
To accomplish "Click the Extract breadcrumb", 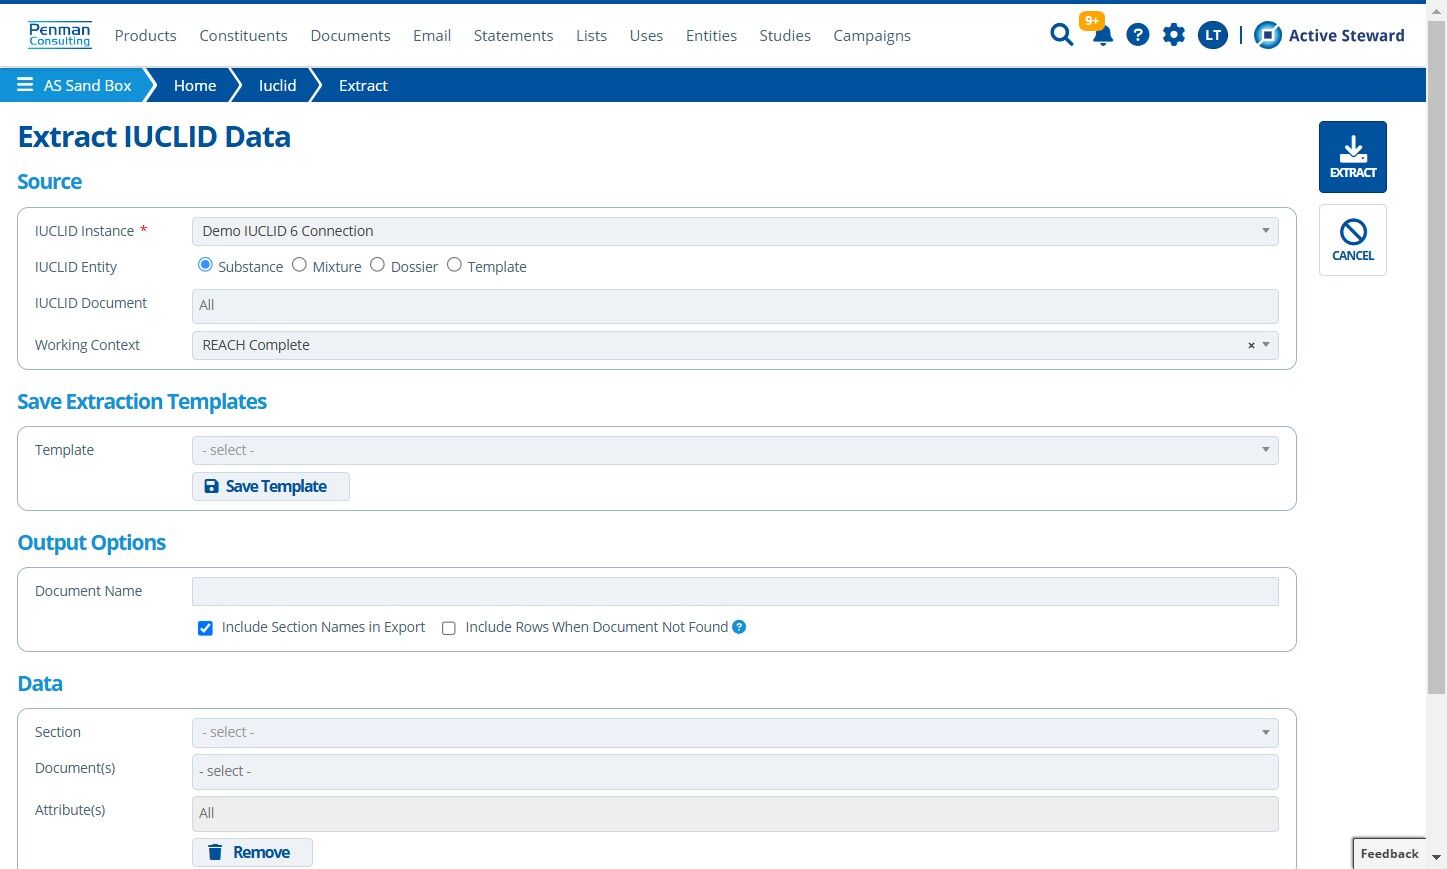I will click(363, 85).
